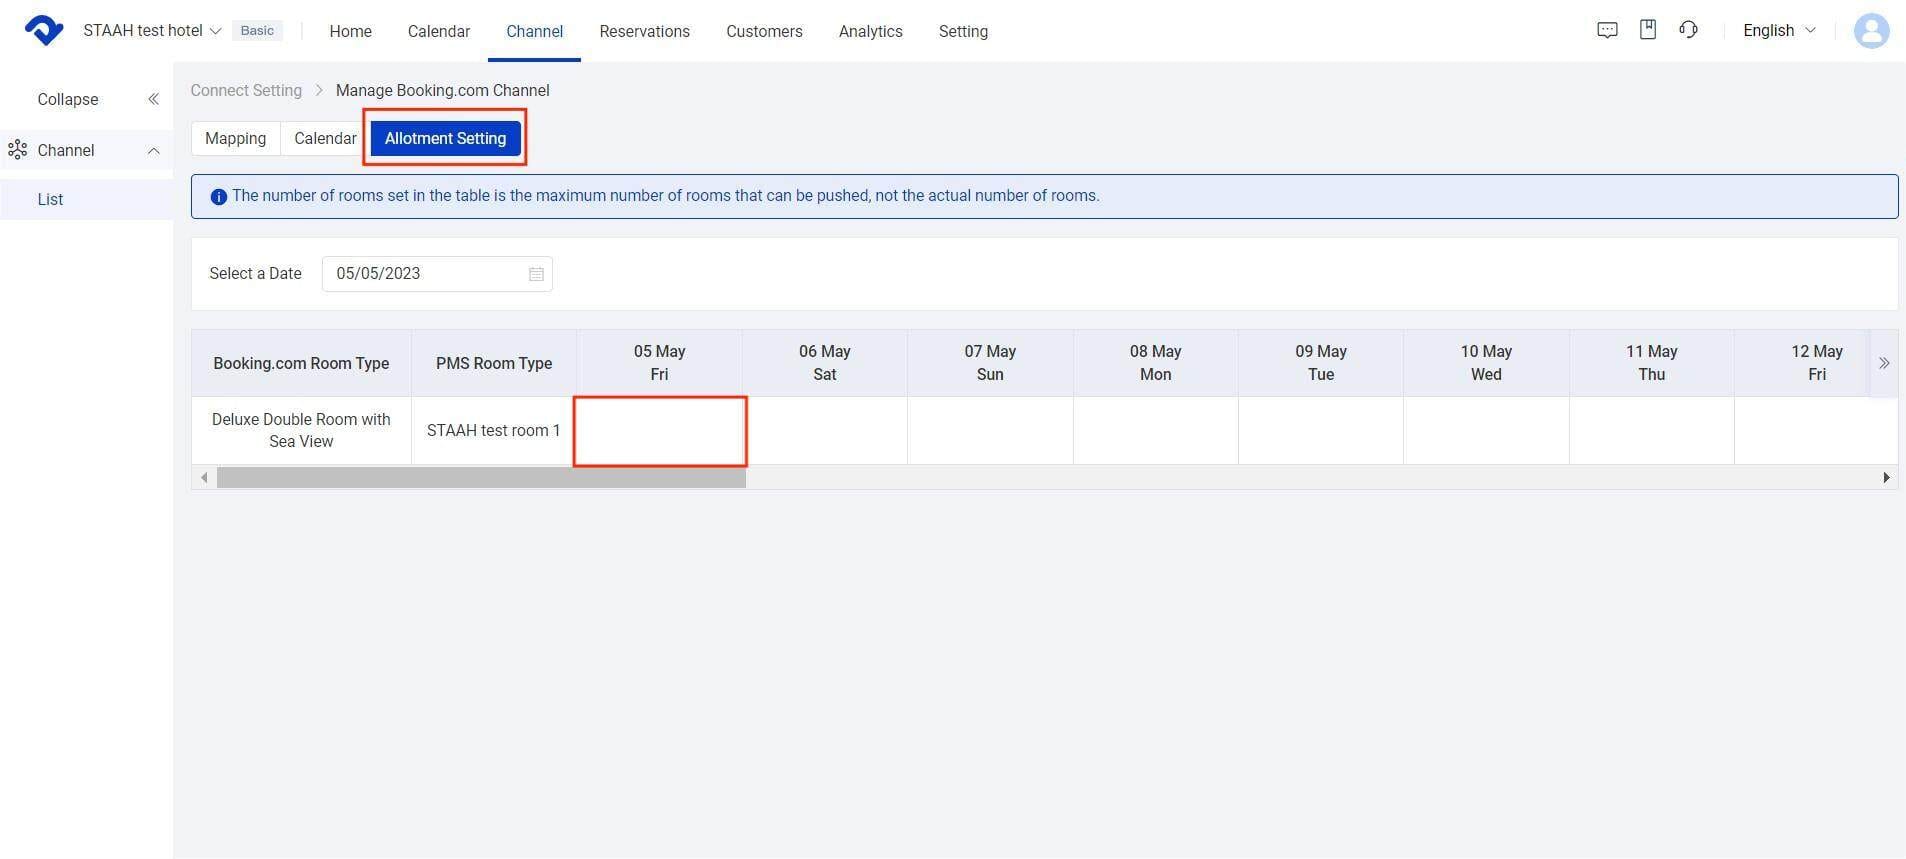The width and height of the screenshot is (1906, 859).
Task: Open the bookmark guide icon
Action: click(x=1648, y=30)
